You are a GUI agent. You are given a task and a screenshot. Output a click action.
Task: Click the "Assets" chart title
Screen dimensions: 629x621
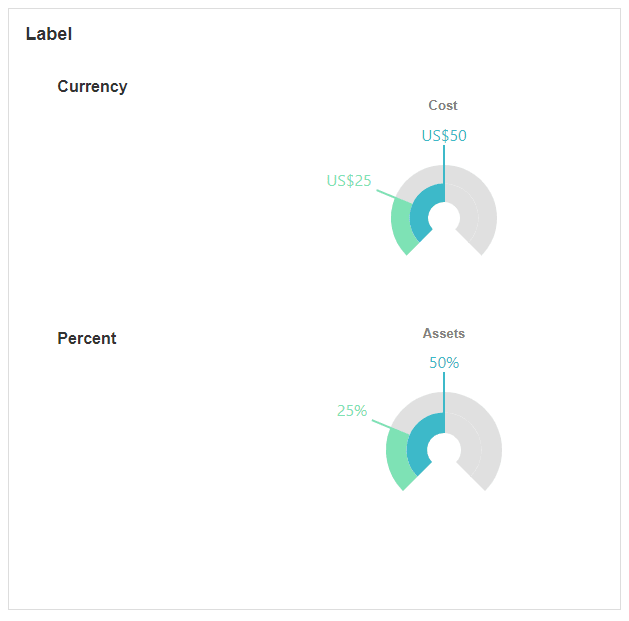[x=444, y=333]
